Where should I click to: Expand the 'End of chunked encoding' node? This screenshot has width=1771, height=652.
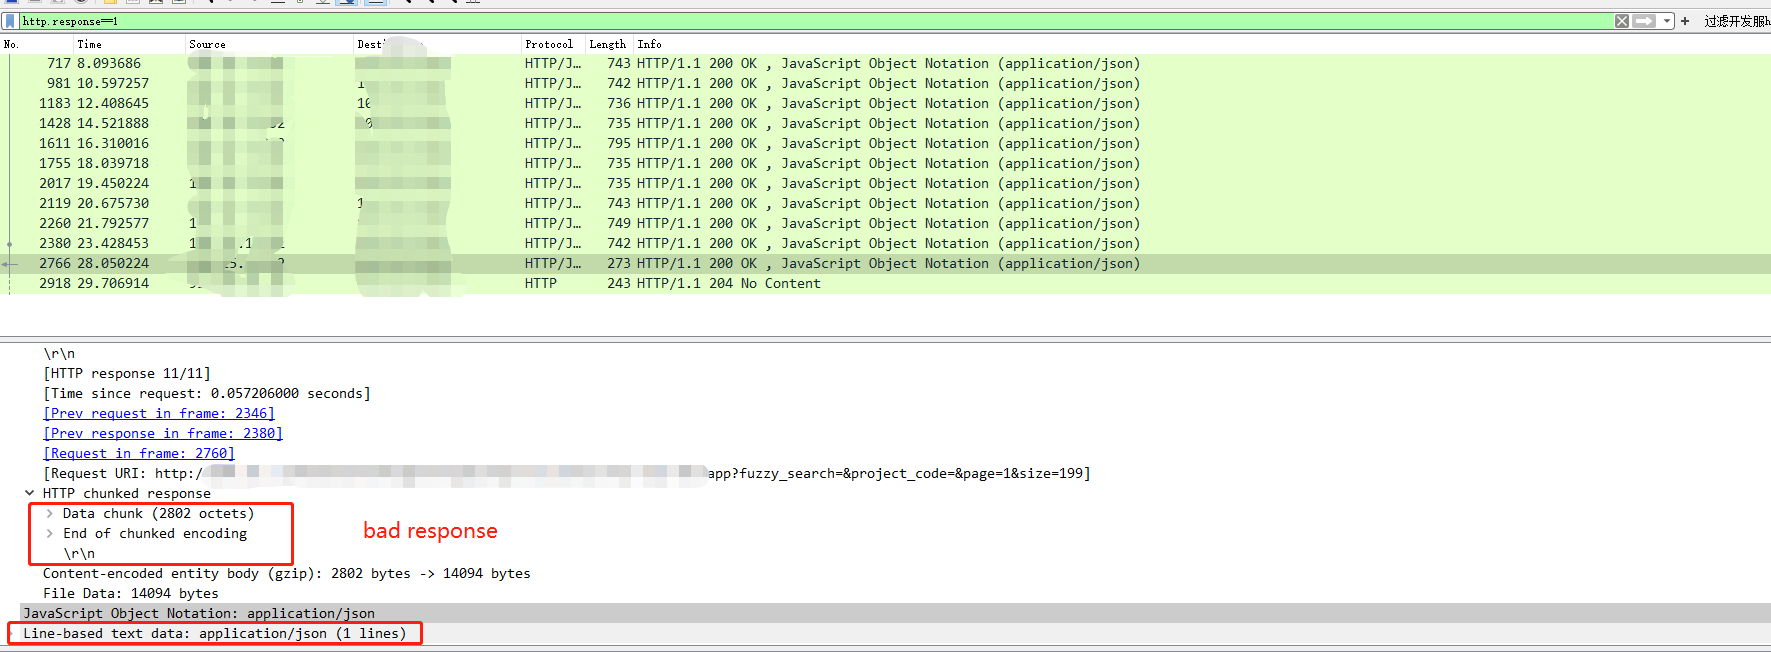point(49,533)
